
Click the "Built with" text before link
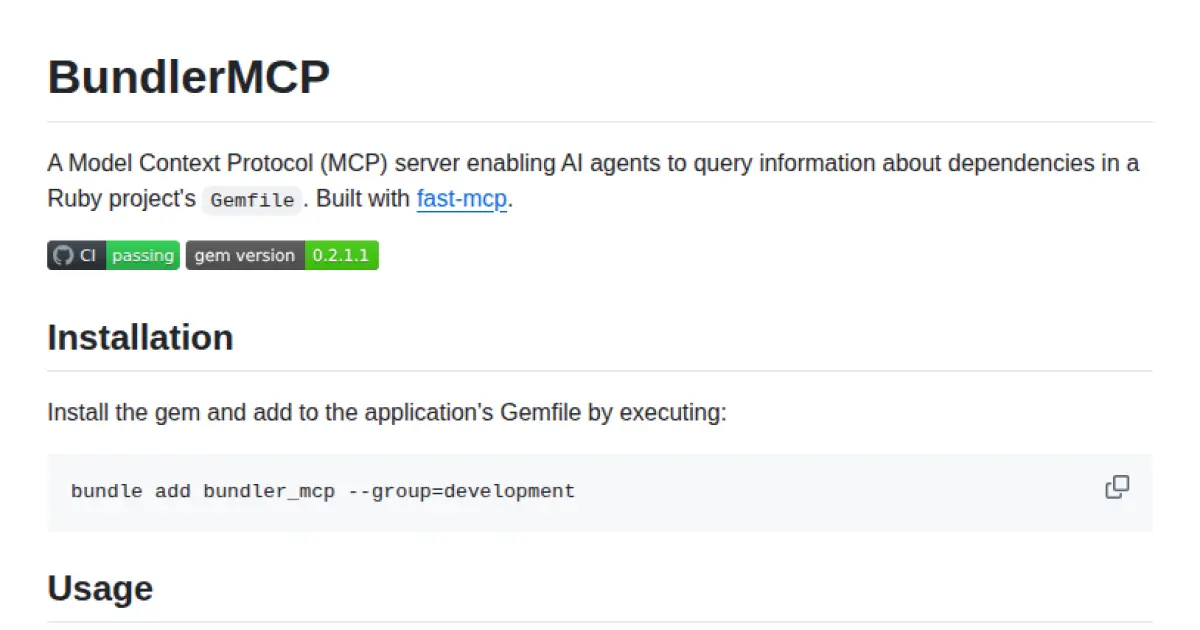[x=362, y=198]
